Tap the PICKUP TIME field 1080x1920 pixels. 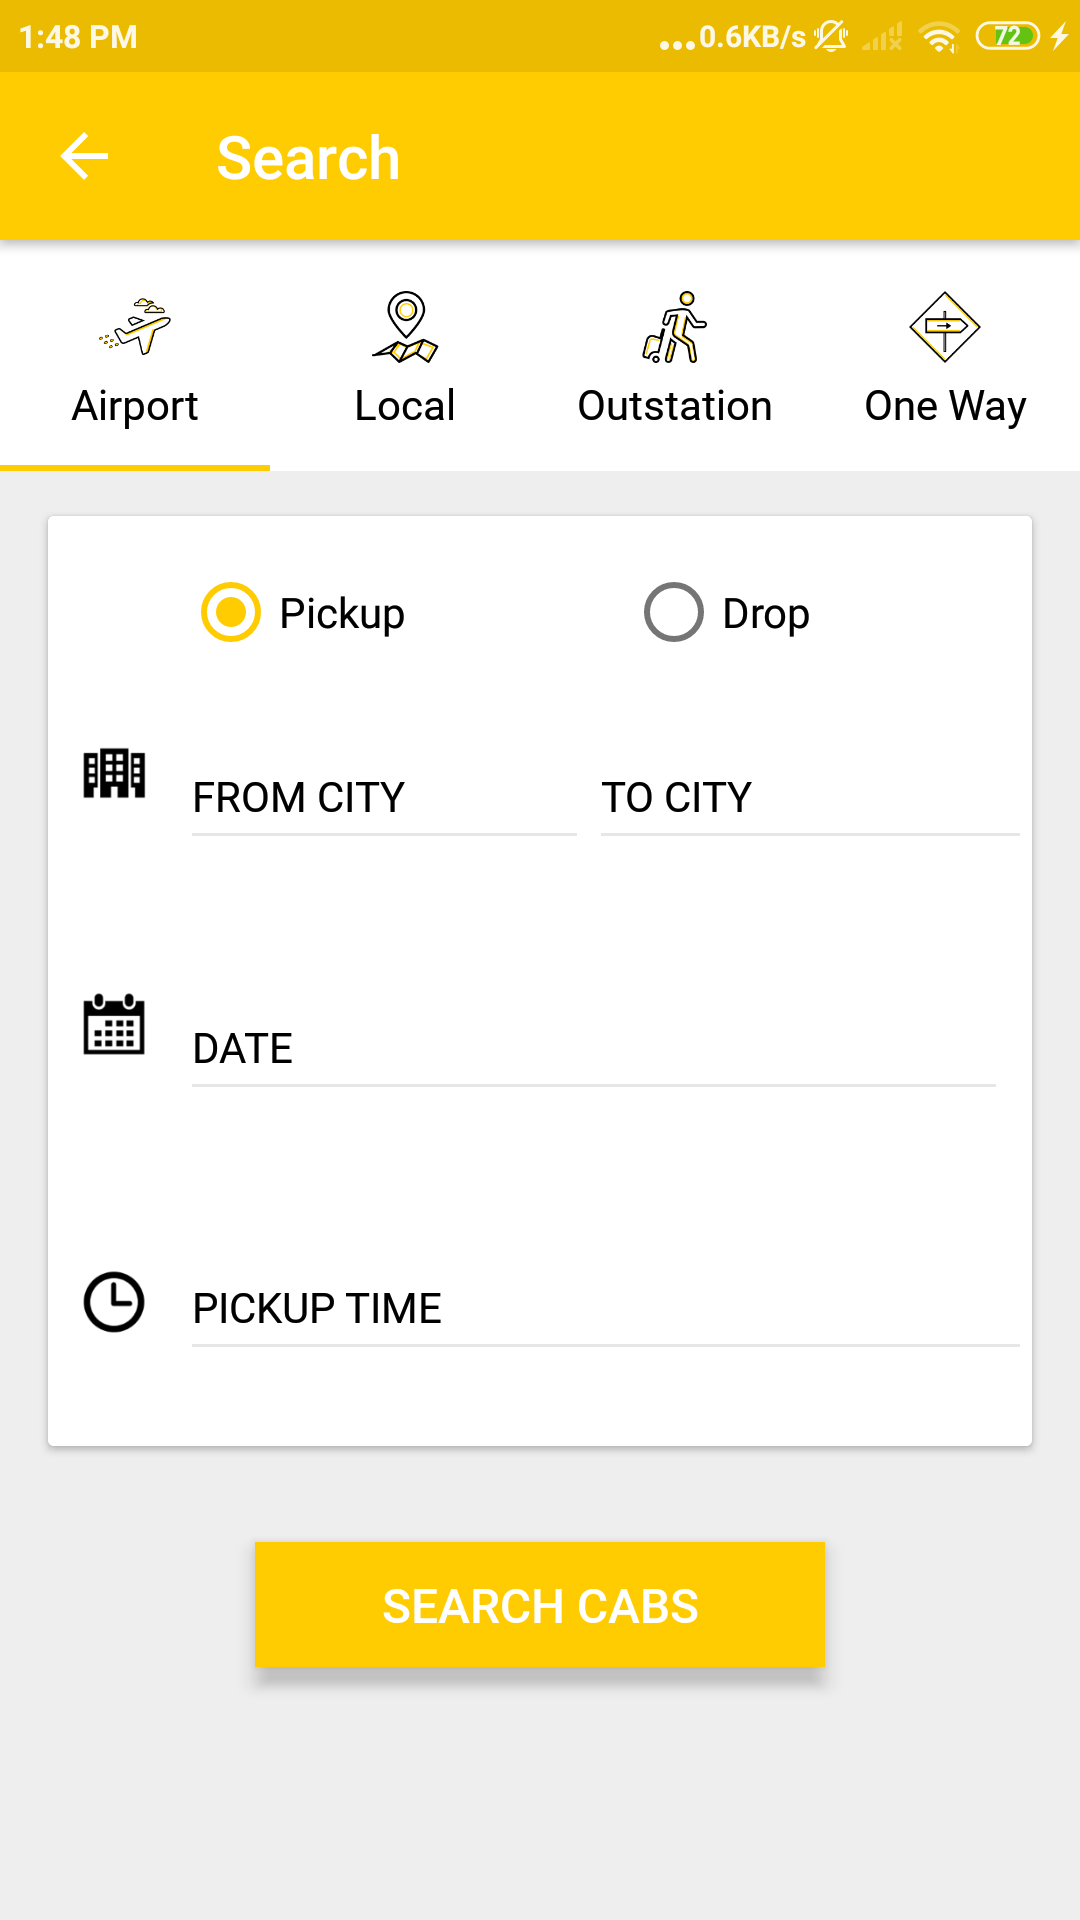coord(605,1309)
